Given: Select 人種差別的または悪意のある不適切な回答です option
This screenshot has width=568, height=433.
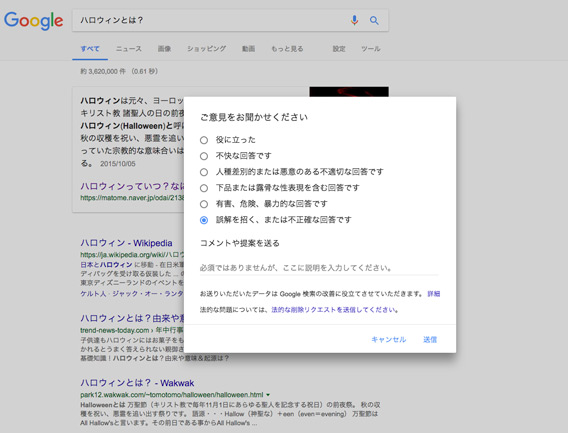Looking at the screenshot, I should pos(204,172).
